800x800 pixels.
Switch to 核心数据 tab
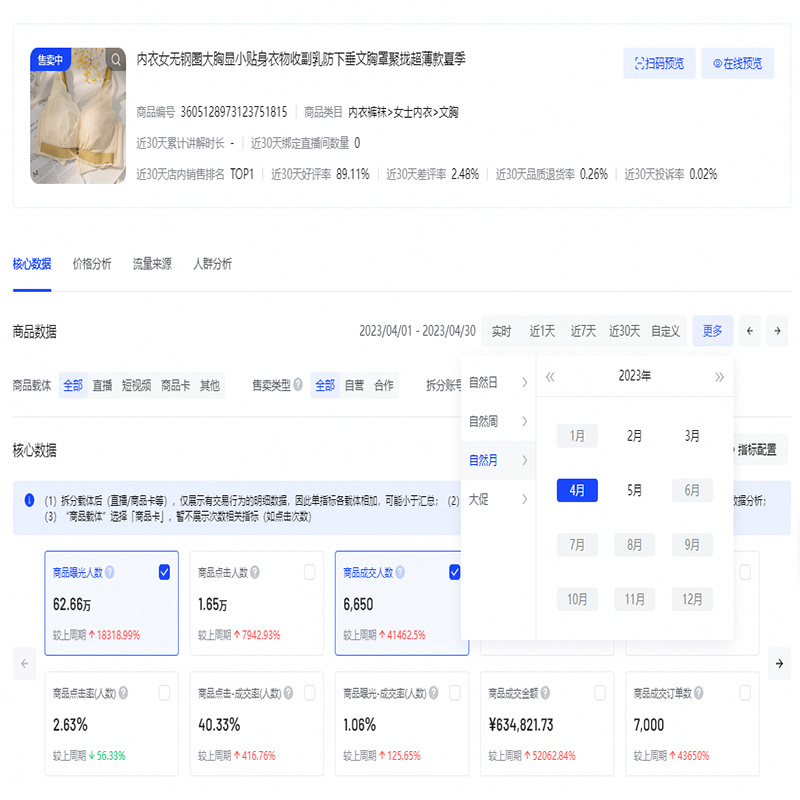[x=32, y=264]
